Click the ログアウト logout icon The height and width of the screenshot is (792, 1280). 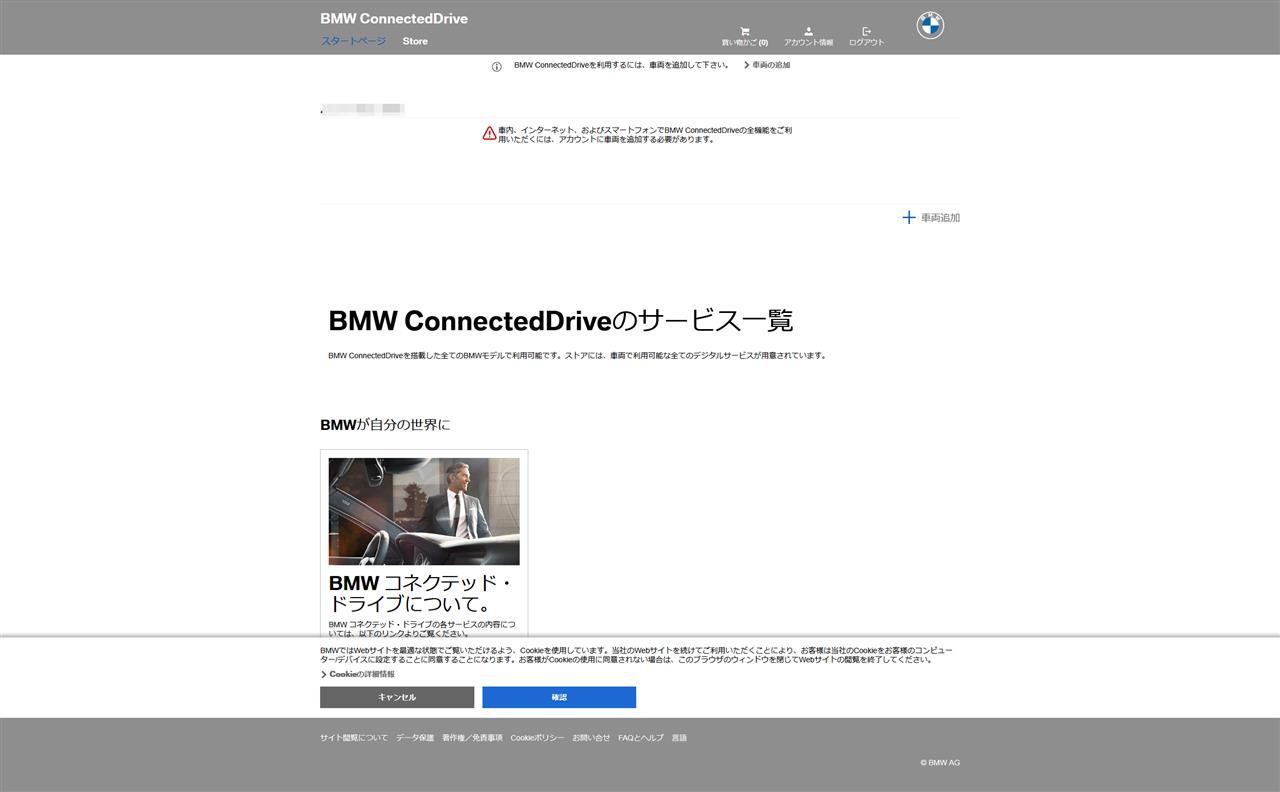(x=866, y=31)
